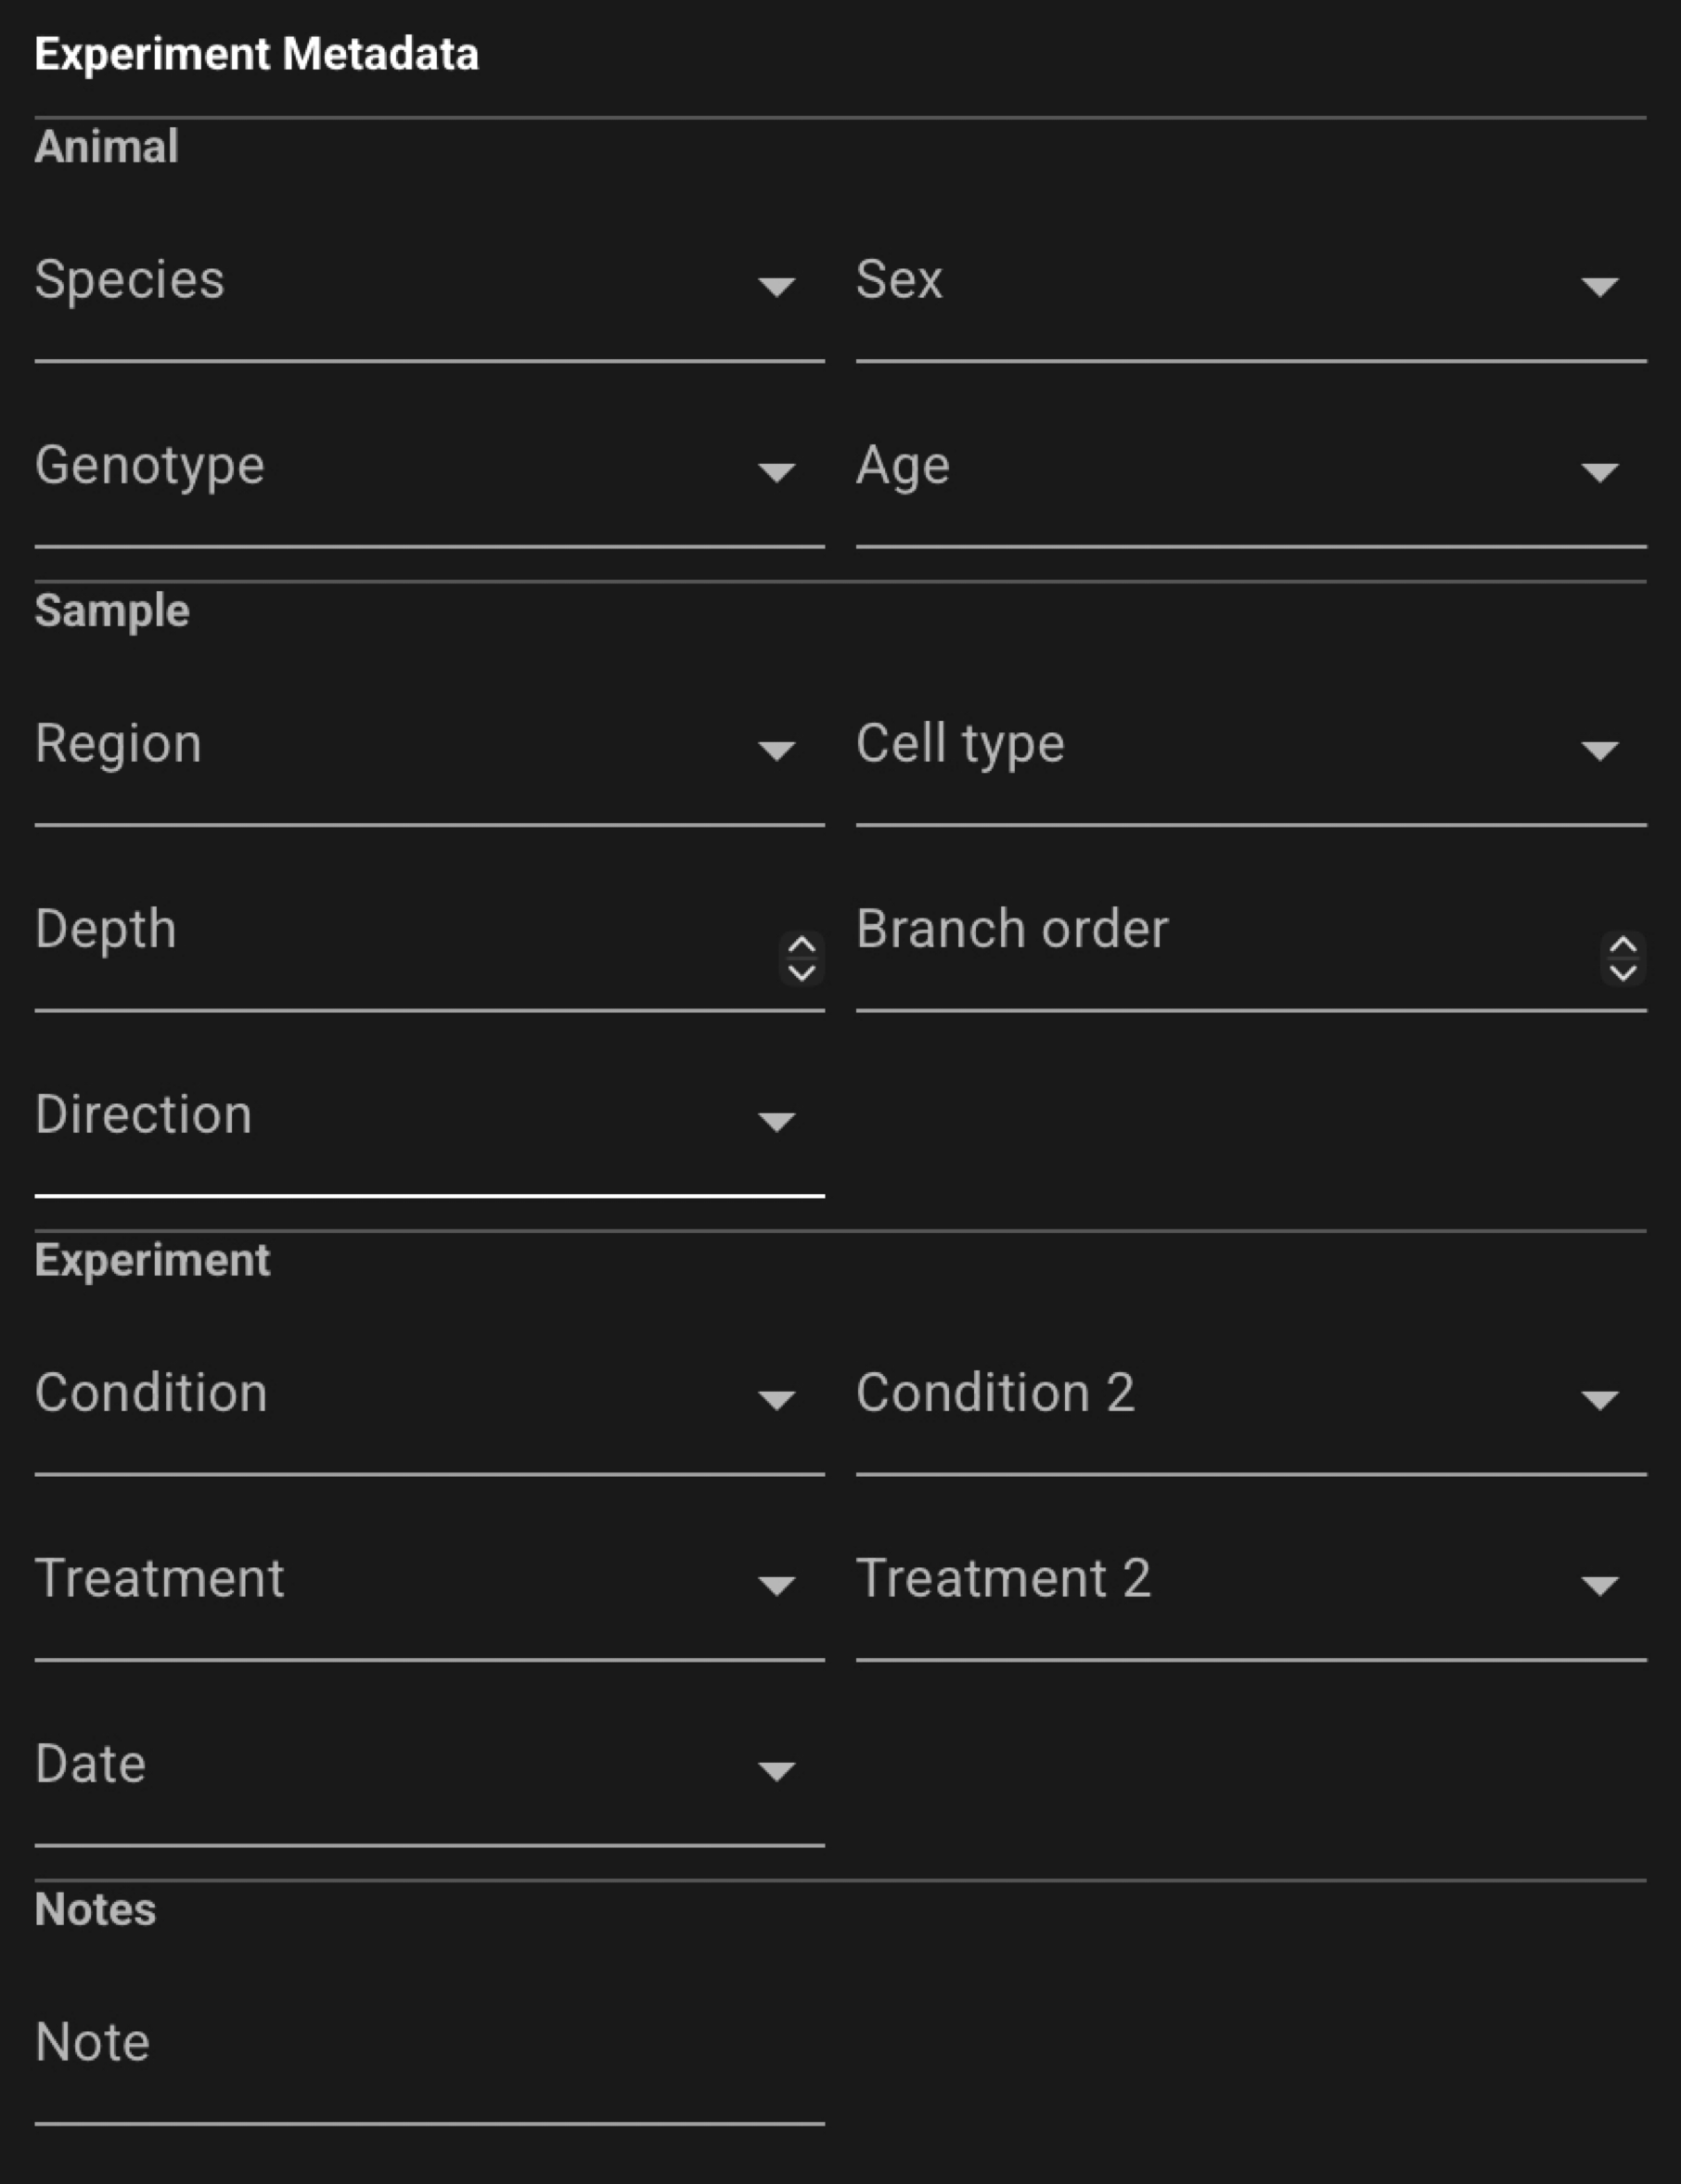Open the Direction dropdown arrow
This screenshot has height=2184, width=1681.
tap(776, 1122)
